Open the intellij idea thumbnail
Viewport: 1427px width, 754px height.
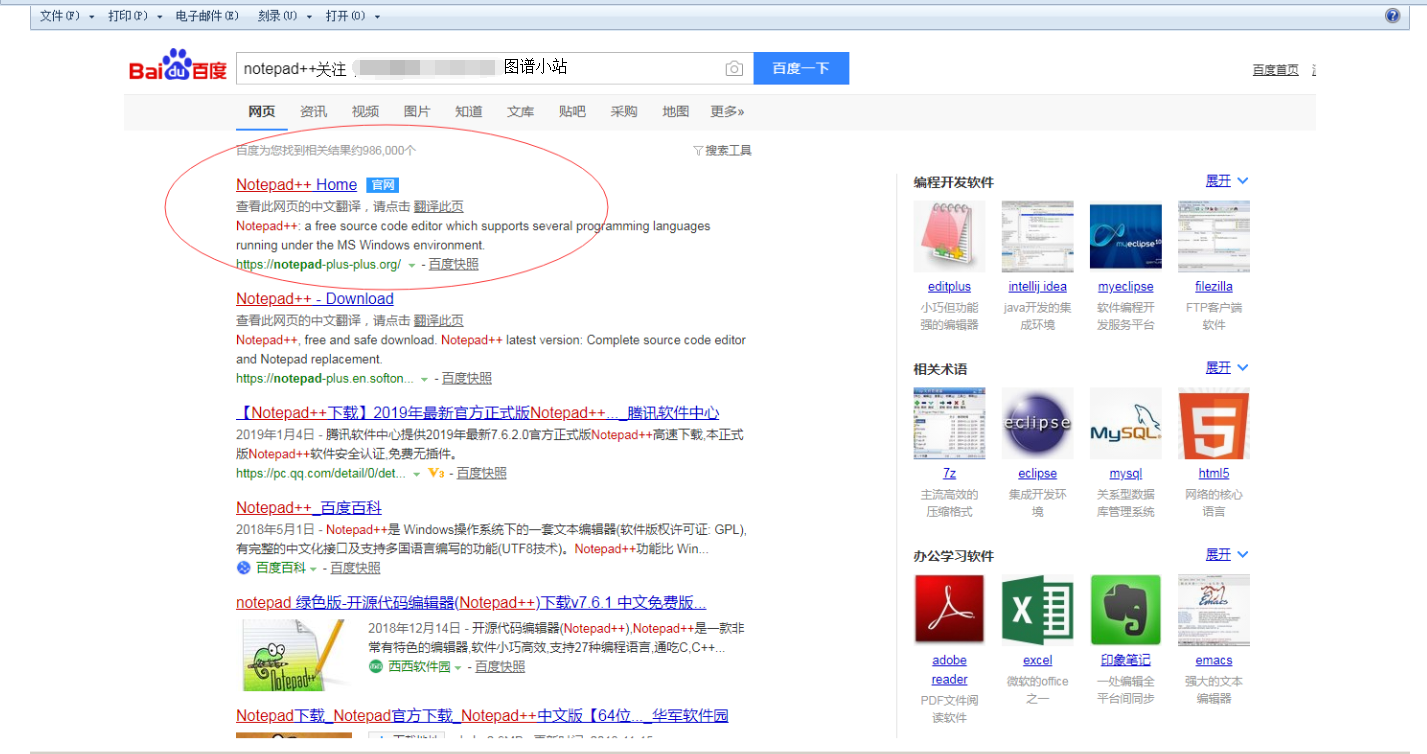pyautogui.click(x=1038, y=236)
